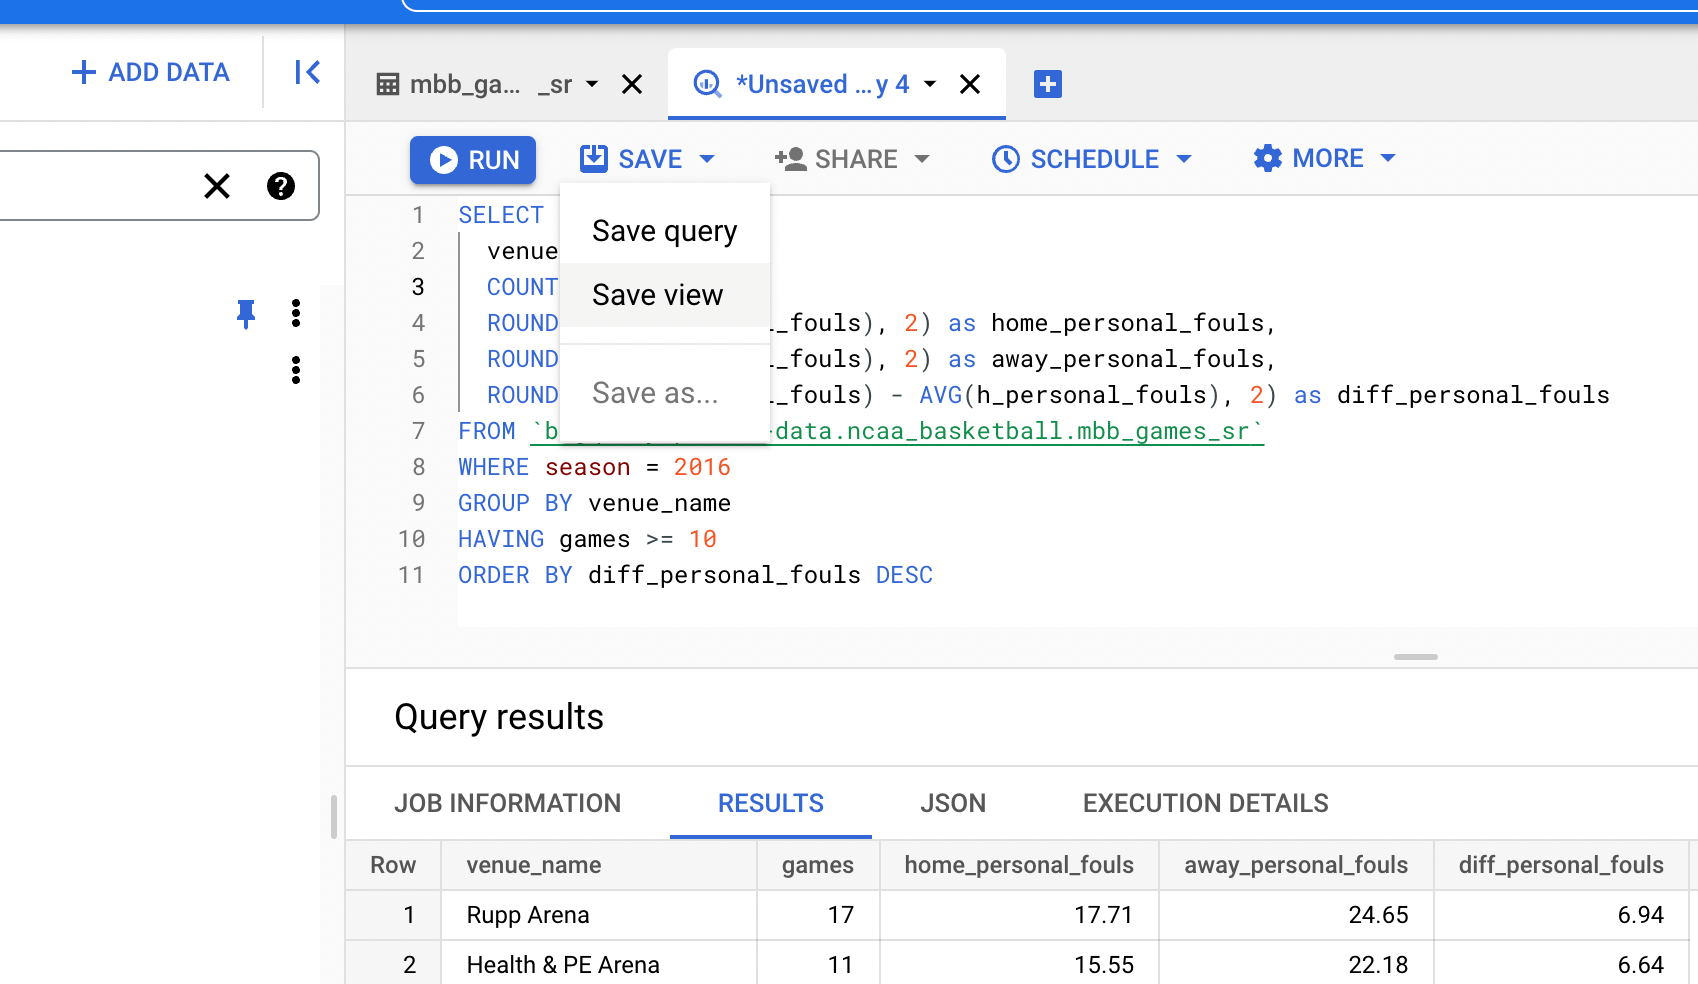Switch to EXECUTION DETAILS tab

point(1206,803)
